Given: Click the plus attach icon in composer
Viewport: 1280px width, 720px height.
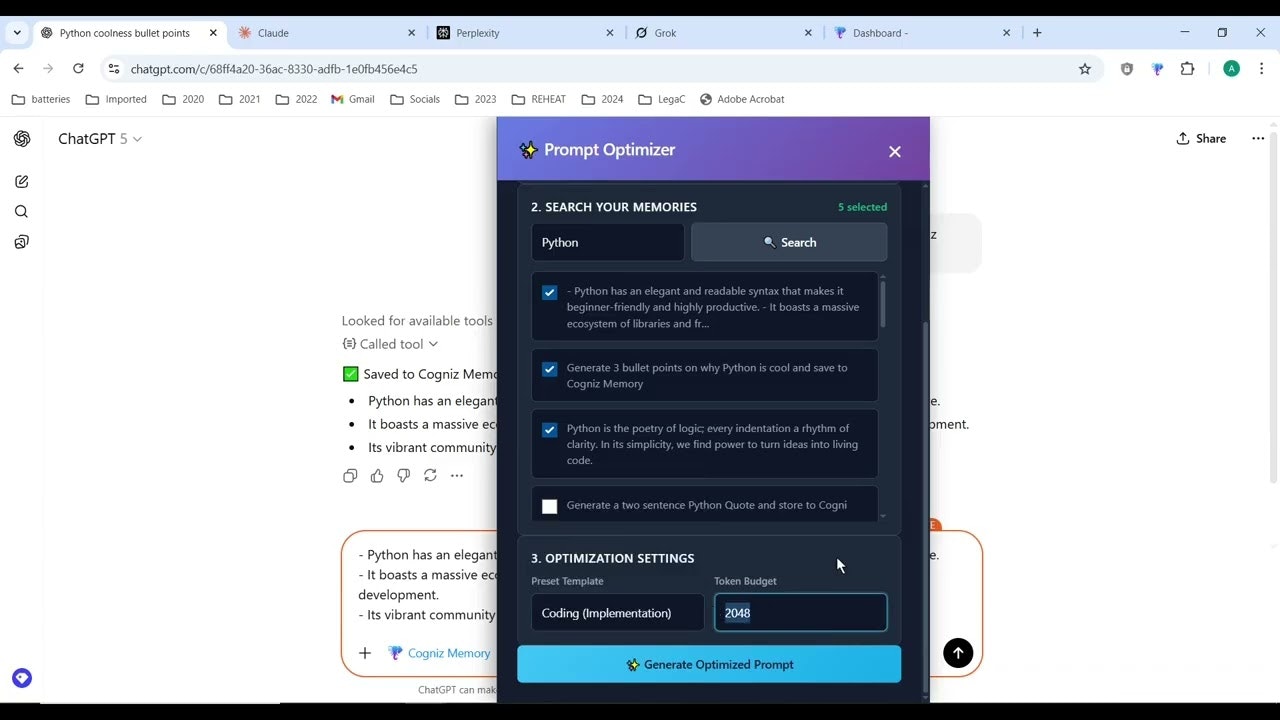Looking at the screenshot, I should click(365, 653).
